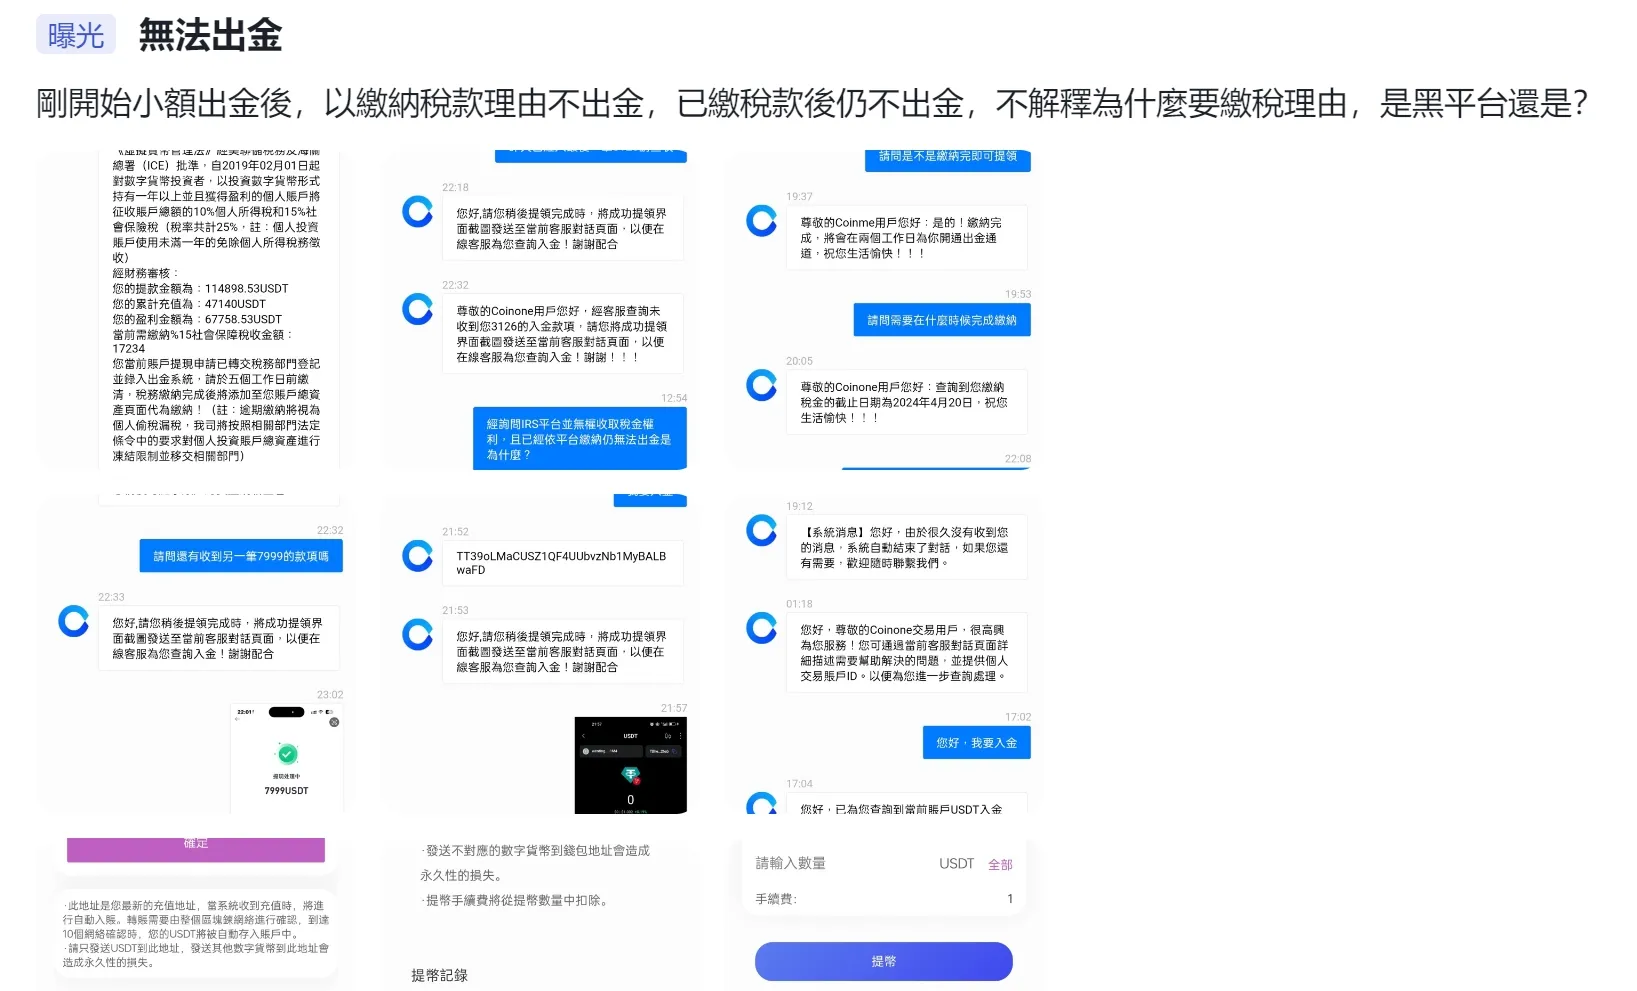Open the 7999USDT transfer receipt screenshot
This screenshot has height=991, width=1637.
point(287,757)
